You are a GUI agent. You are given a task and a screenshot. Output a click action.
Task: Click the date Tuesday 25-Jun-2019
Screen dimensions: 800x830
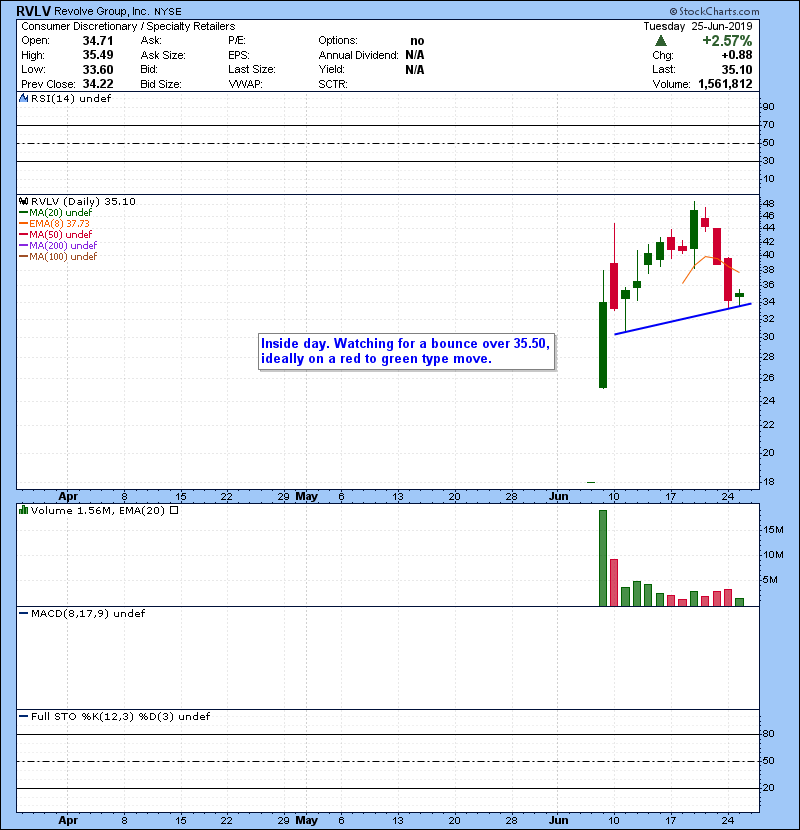698,26
